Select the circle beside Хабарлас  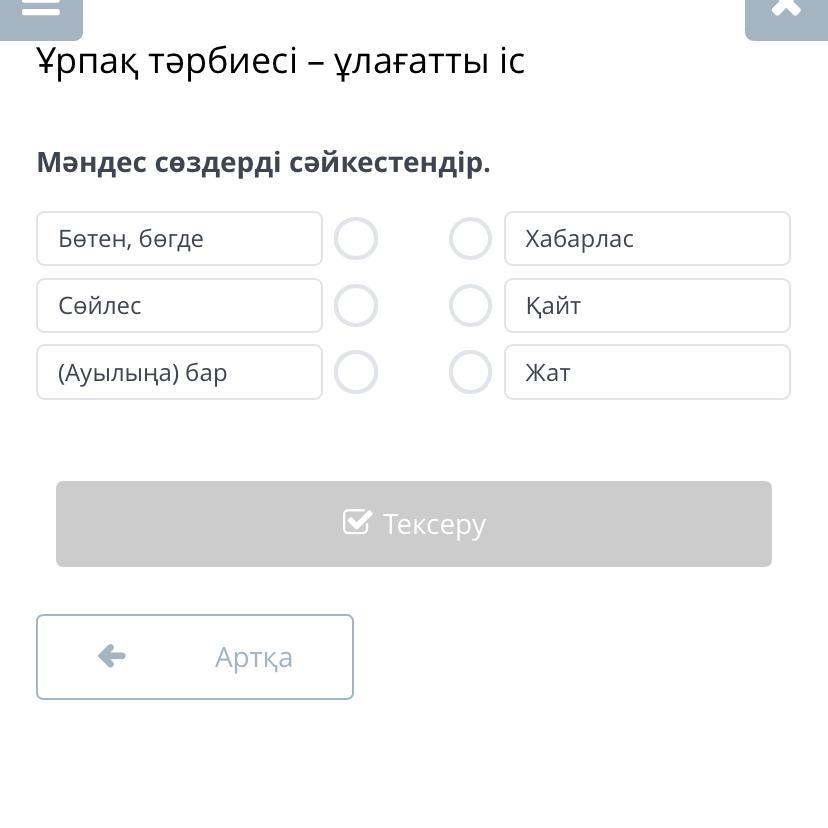[470, 239]
